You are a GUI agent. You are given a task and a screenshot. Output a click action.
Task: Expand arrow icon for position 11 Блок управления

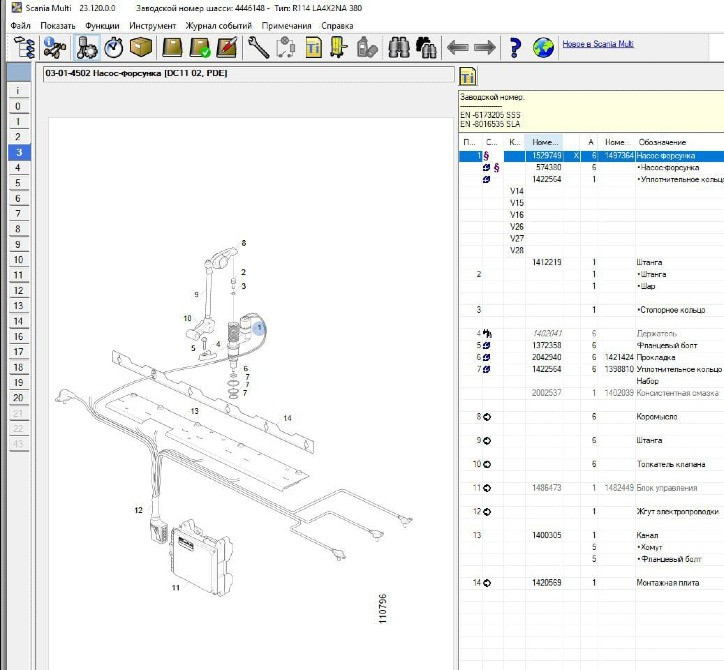(x=488, y=488)
